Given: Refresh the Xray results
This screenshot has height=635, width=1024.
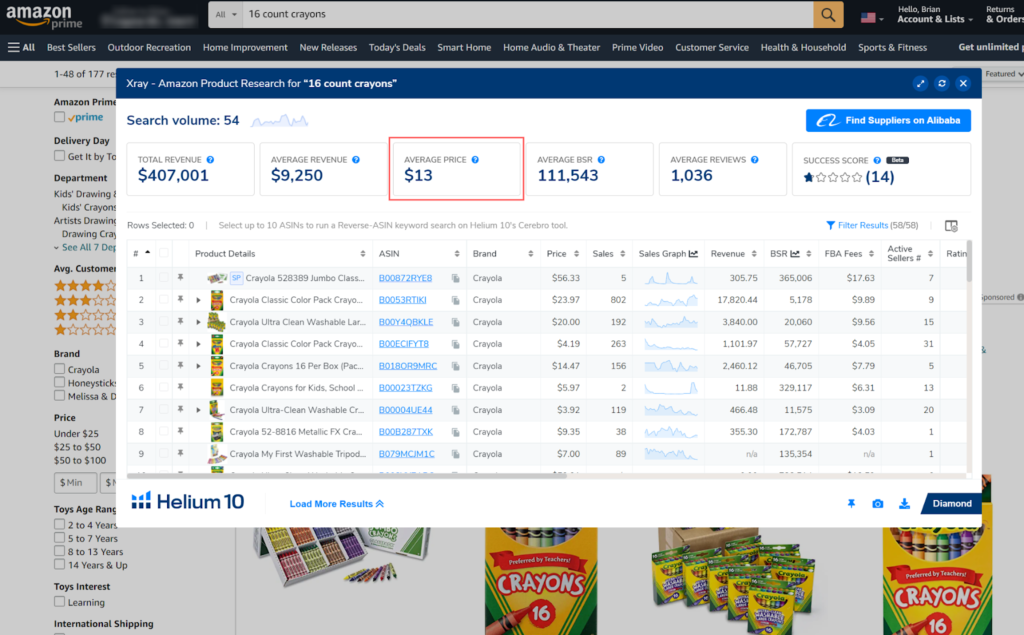Looking at the screenshot, I should tap(942, 84).
